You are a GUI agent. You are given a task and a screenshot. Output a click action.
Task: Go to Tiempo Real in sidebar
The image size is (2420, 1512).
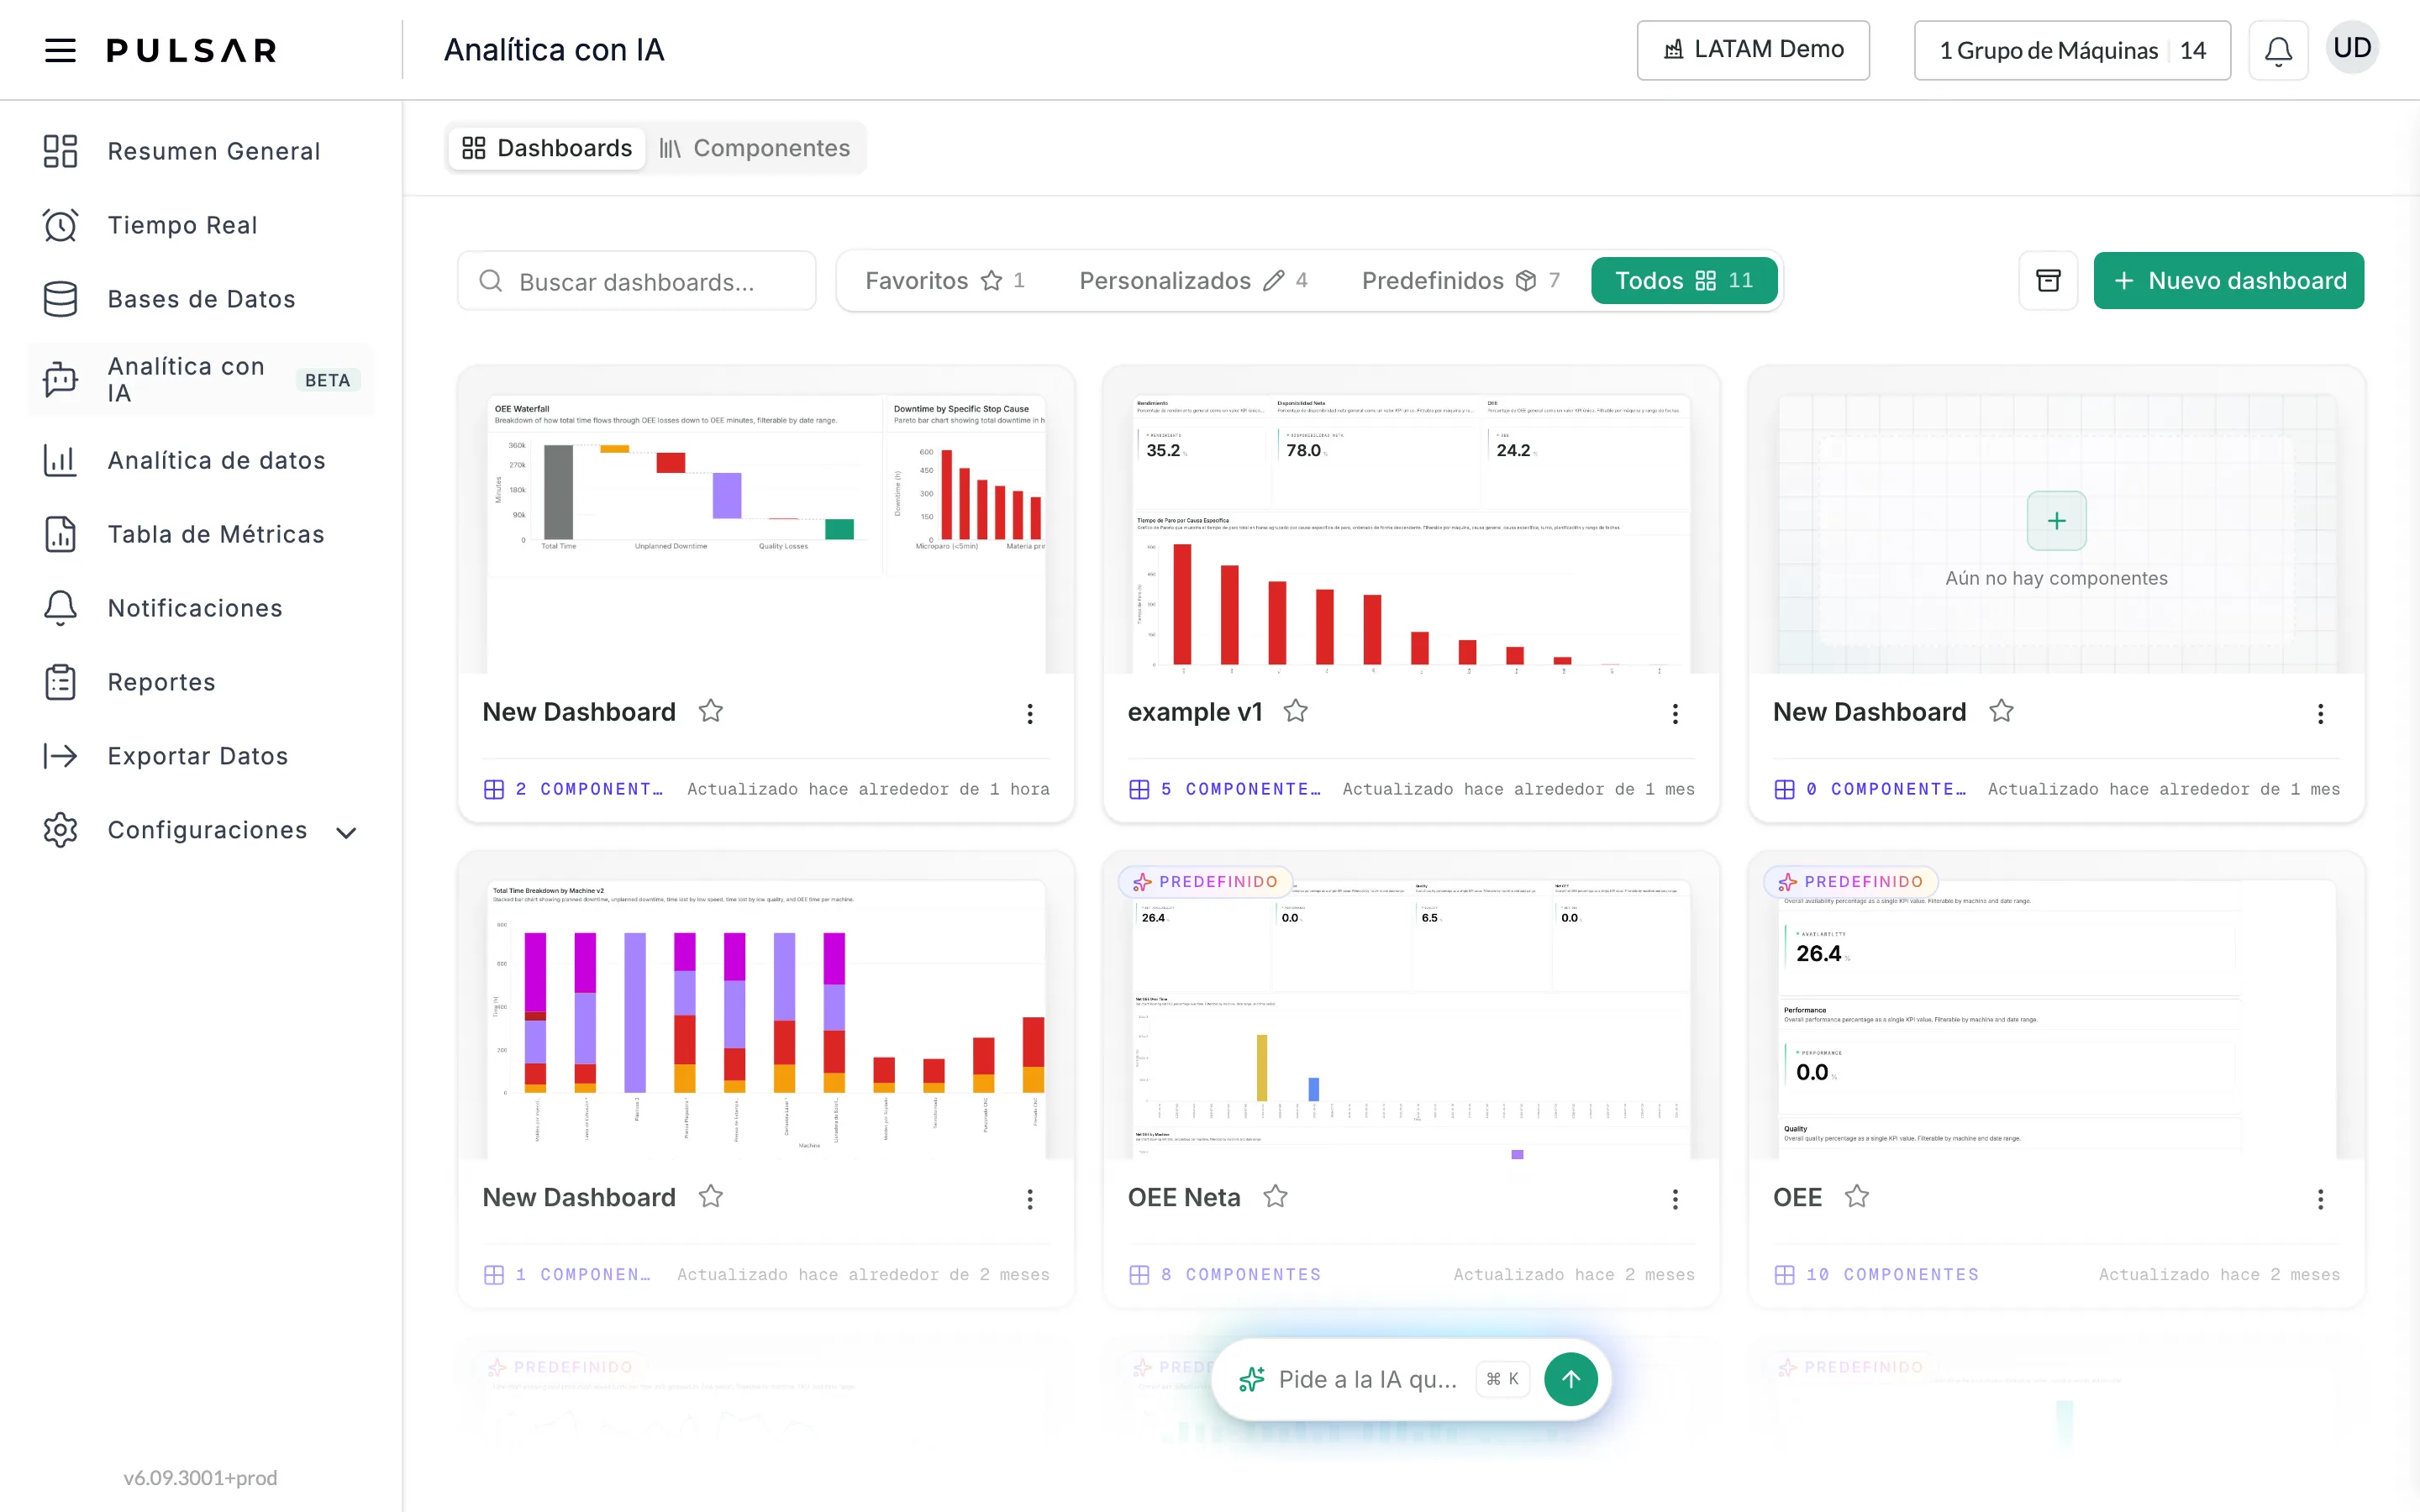point(202,225)
